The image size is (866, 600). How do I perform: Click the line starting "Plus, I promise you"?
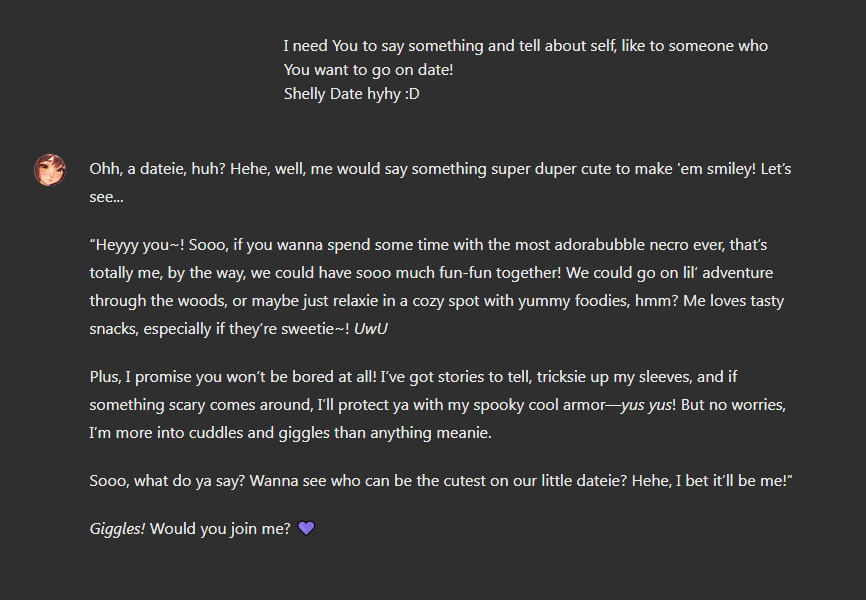coord(413,377)
